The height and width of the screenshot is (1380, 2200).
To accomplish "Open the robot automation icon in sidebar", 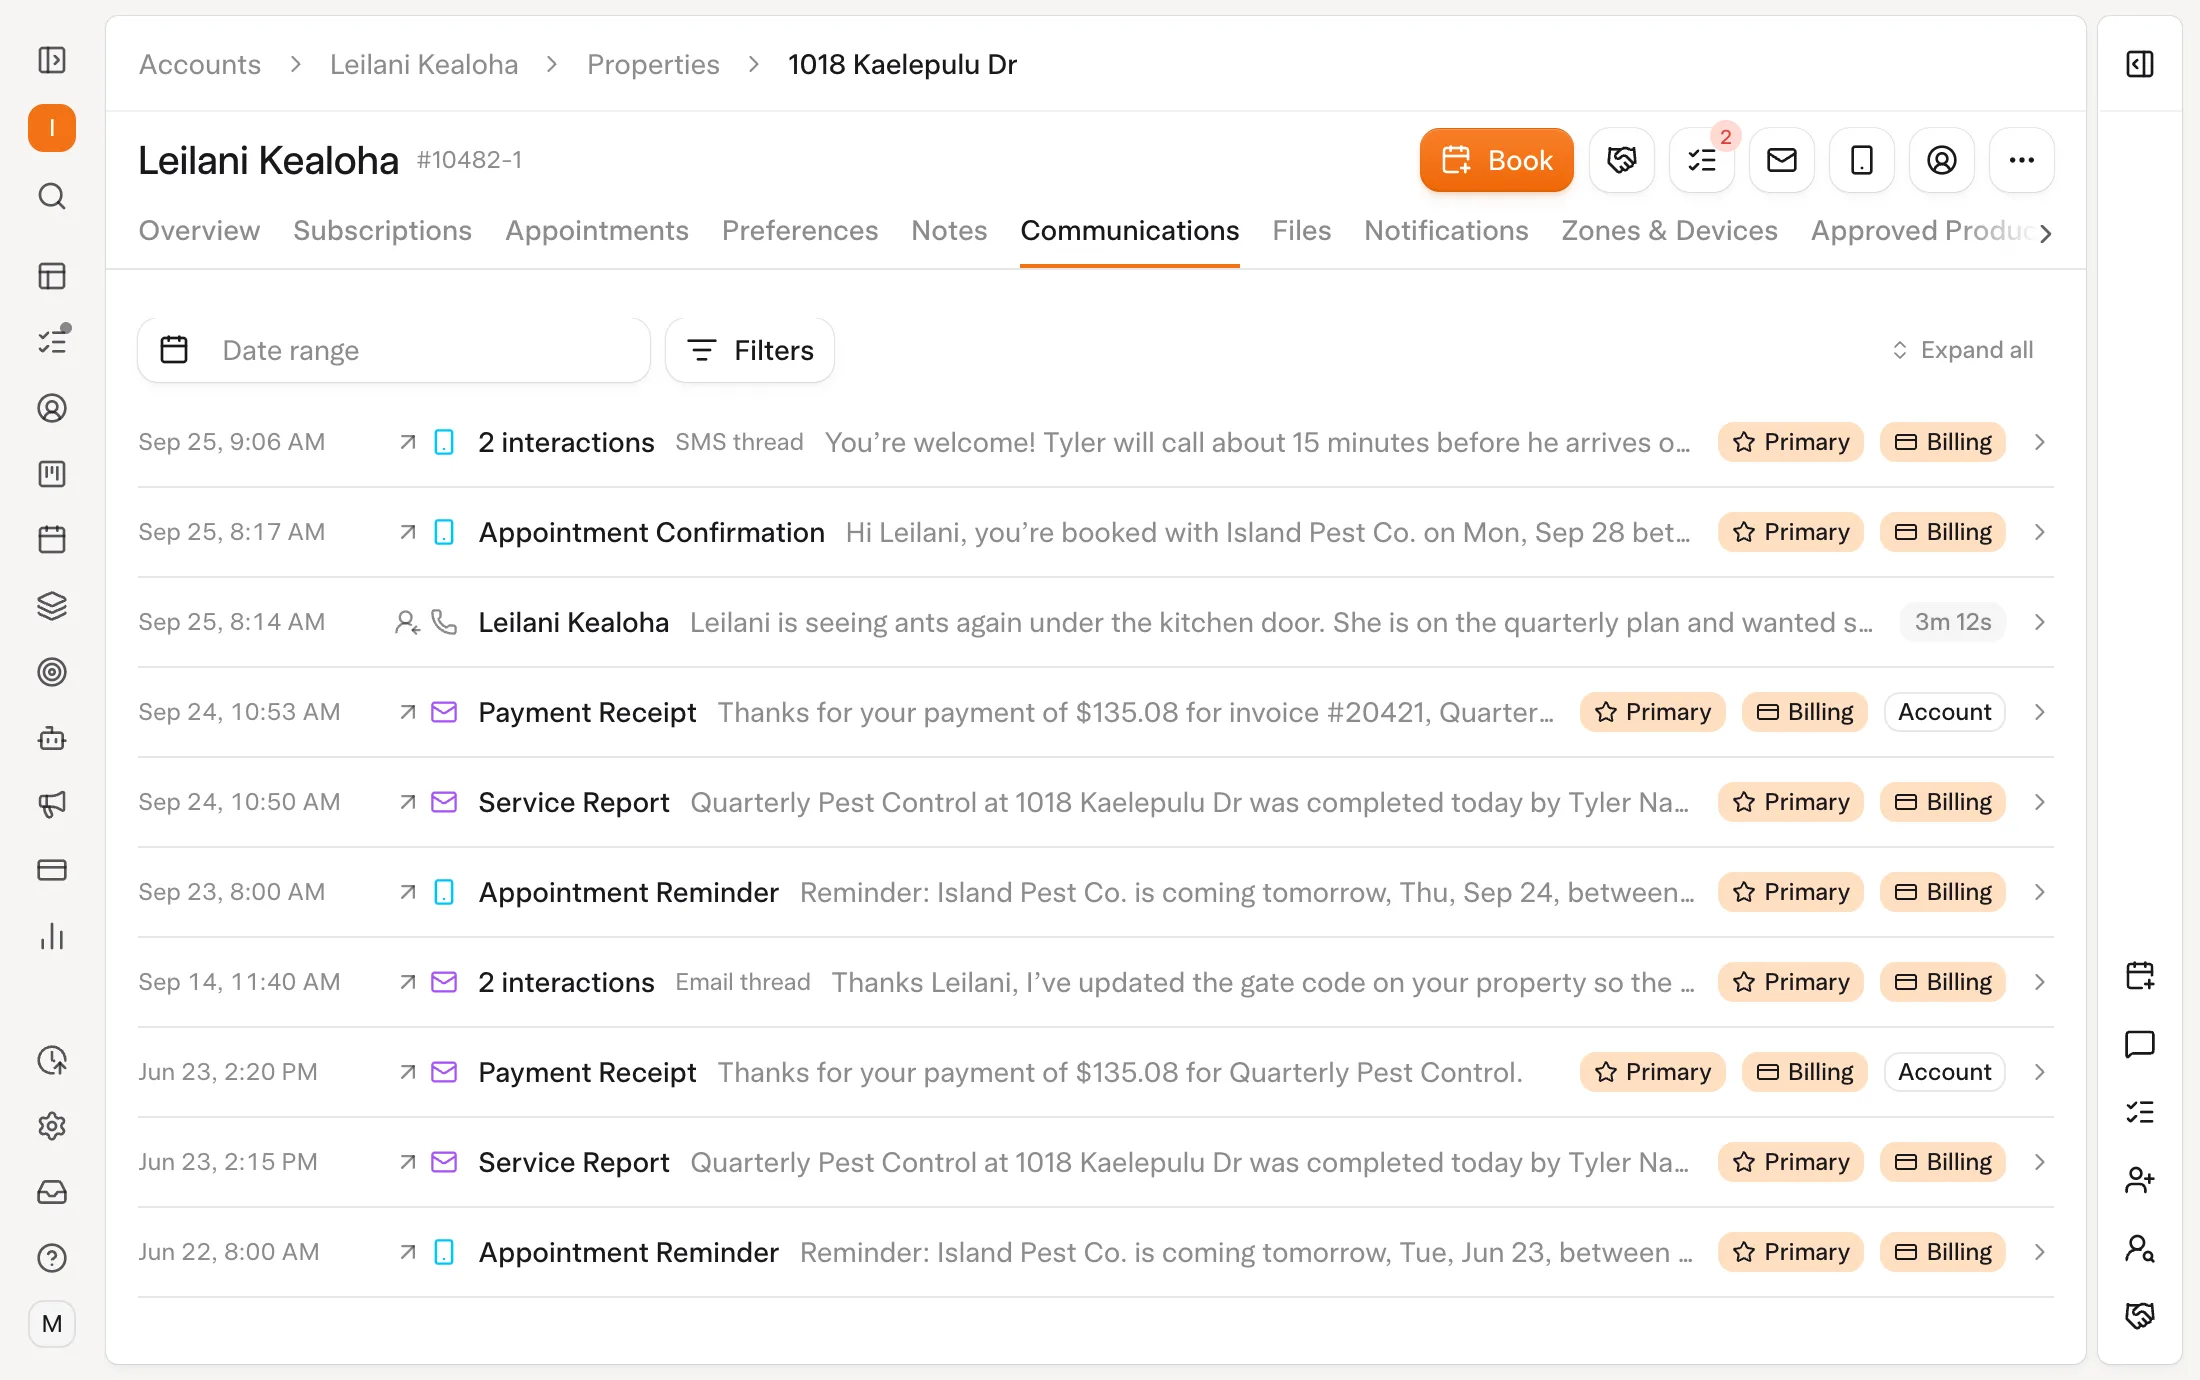I will tap(52, 738).
